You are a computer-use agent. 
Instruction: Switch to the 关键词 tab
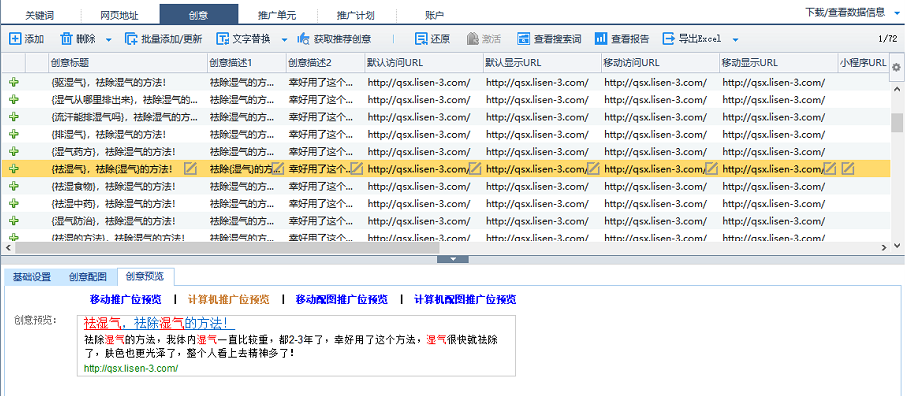(x=39, y=15)
